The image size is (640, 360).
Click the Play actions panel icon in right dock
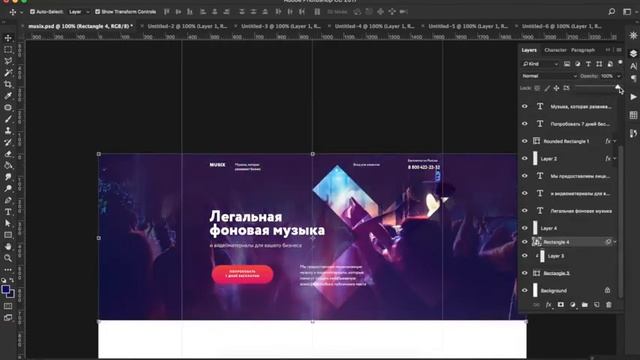pyautogui.click(x=633, y=97)
